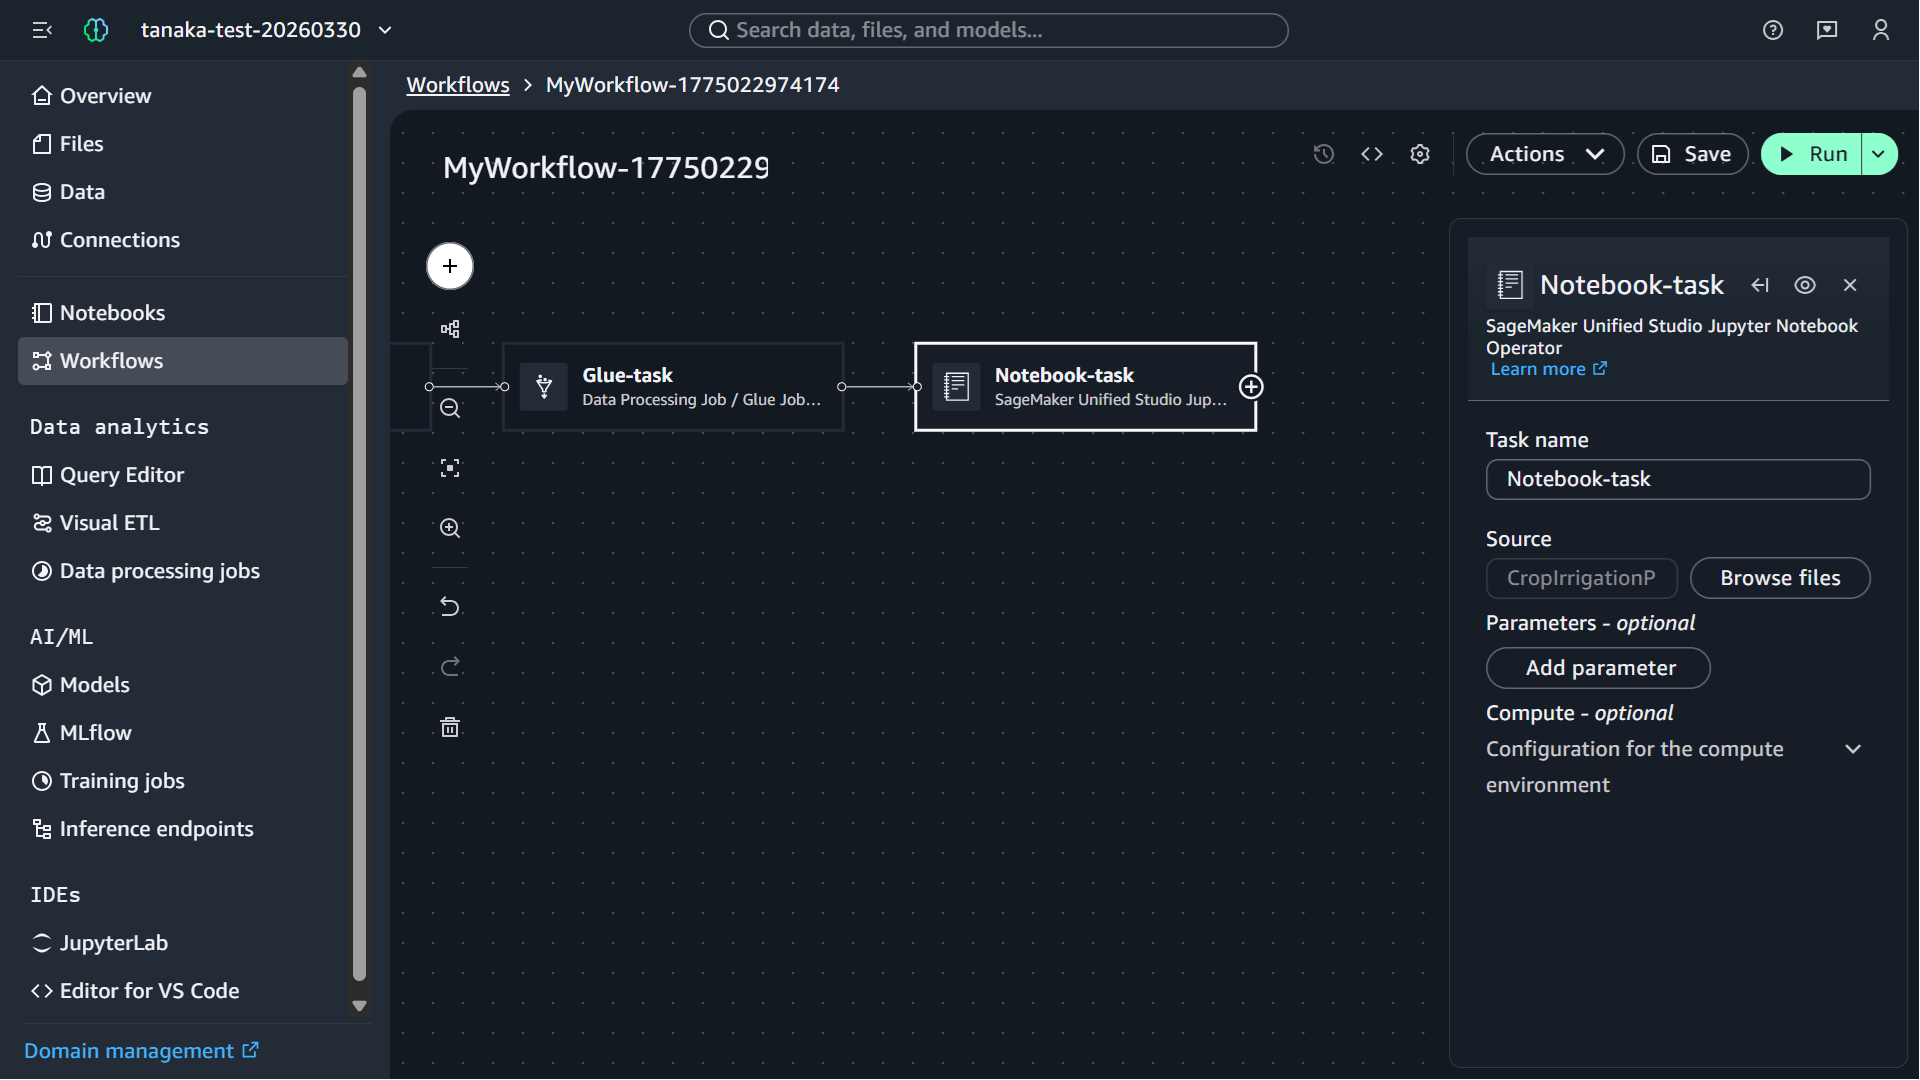
Task: Browse files for notebook source
Action: coord(1780,578)
